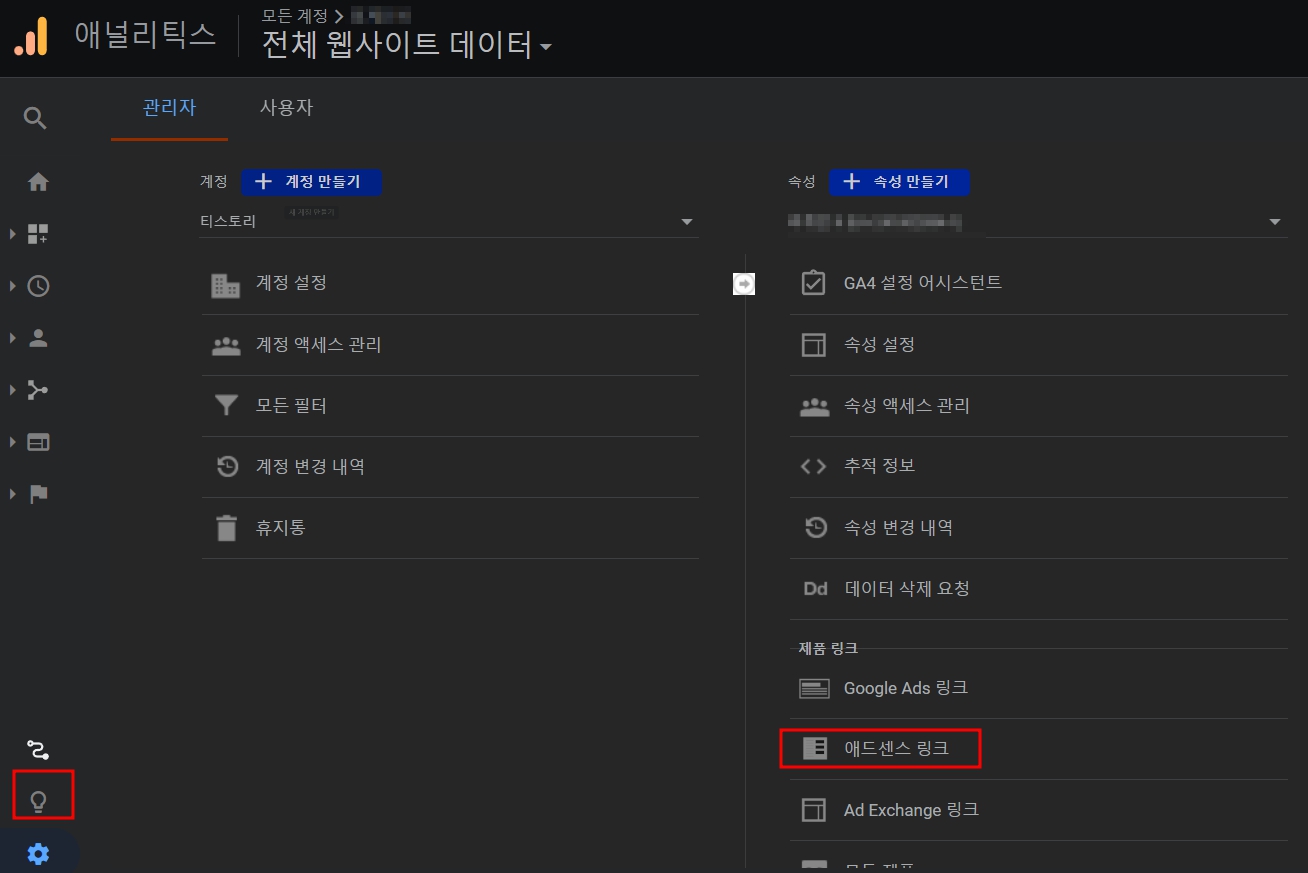This screenshot has height=873, width=1308.
Task: Expand the Realtime section arrow
Action: [12, 286]
